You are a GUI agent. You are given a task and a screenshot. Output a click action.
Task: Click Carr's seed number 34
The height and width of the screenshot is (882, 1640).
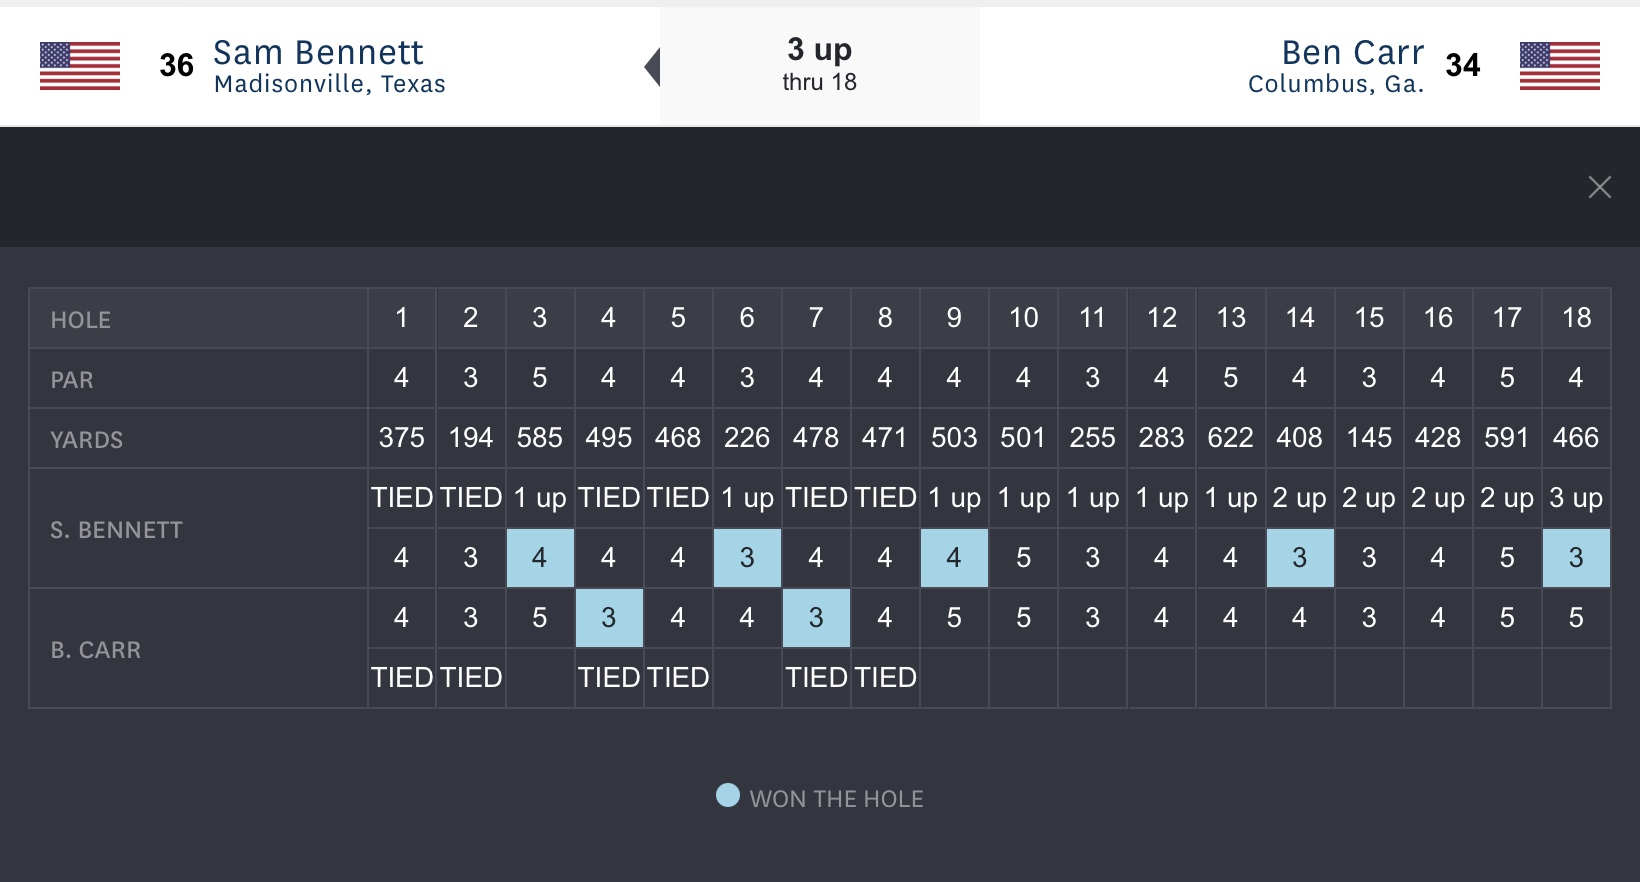[x=1462, y=66]
